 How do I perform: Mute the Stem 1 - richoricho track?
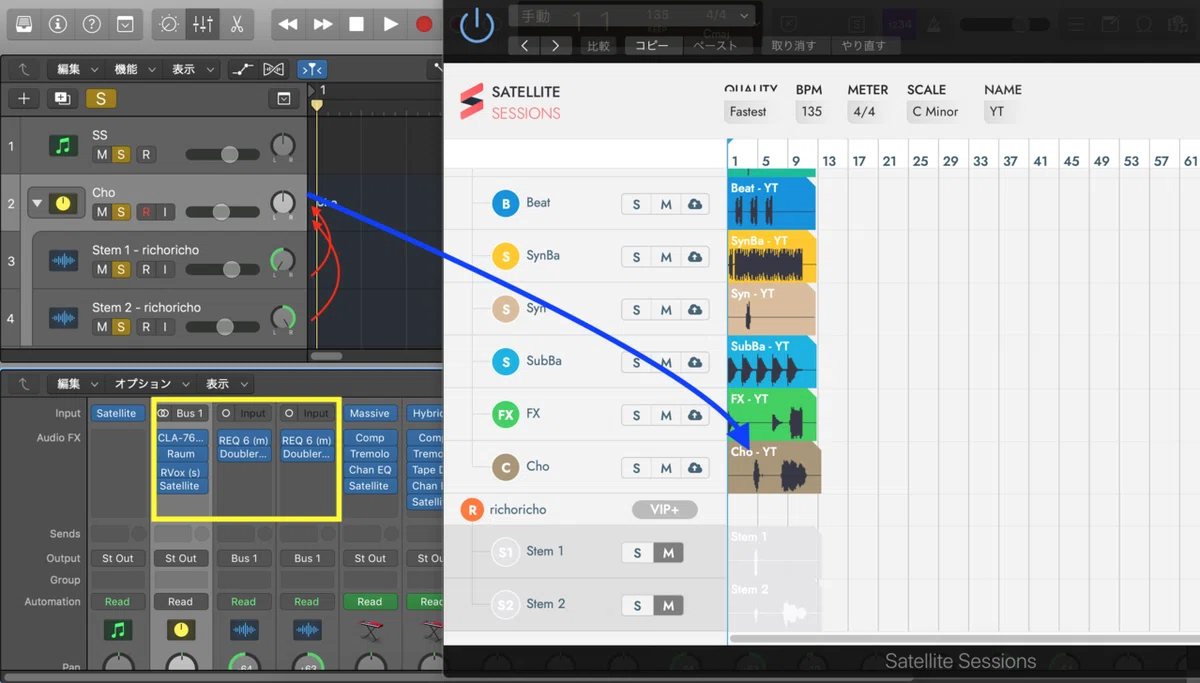(101, 269)
